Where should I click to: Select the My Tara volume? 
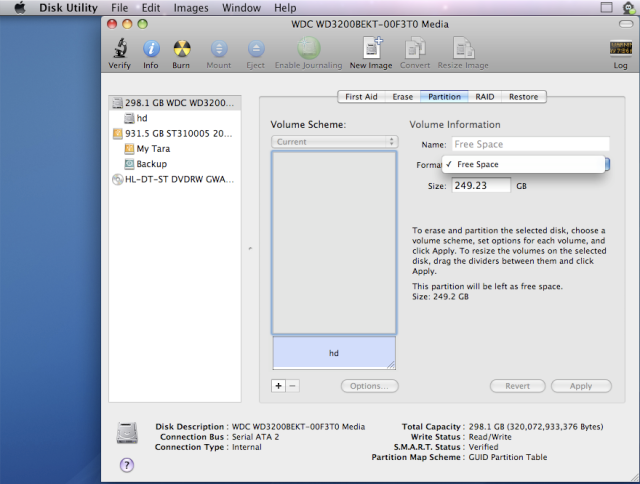pyautogui.click(x=175, y=149)
